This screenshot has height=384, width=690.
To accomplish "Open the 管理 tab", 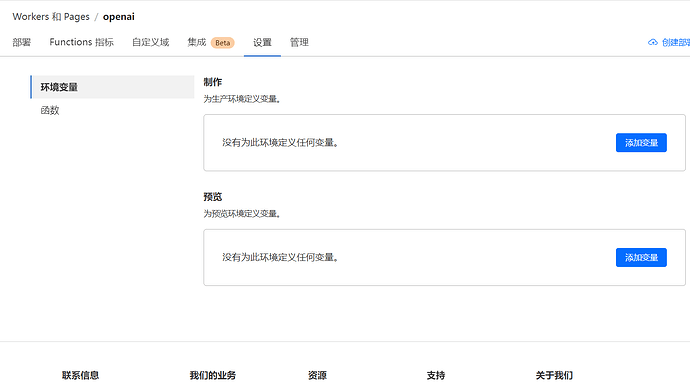I will tap(299, 42).
